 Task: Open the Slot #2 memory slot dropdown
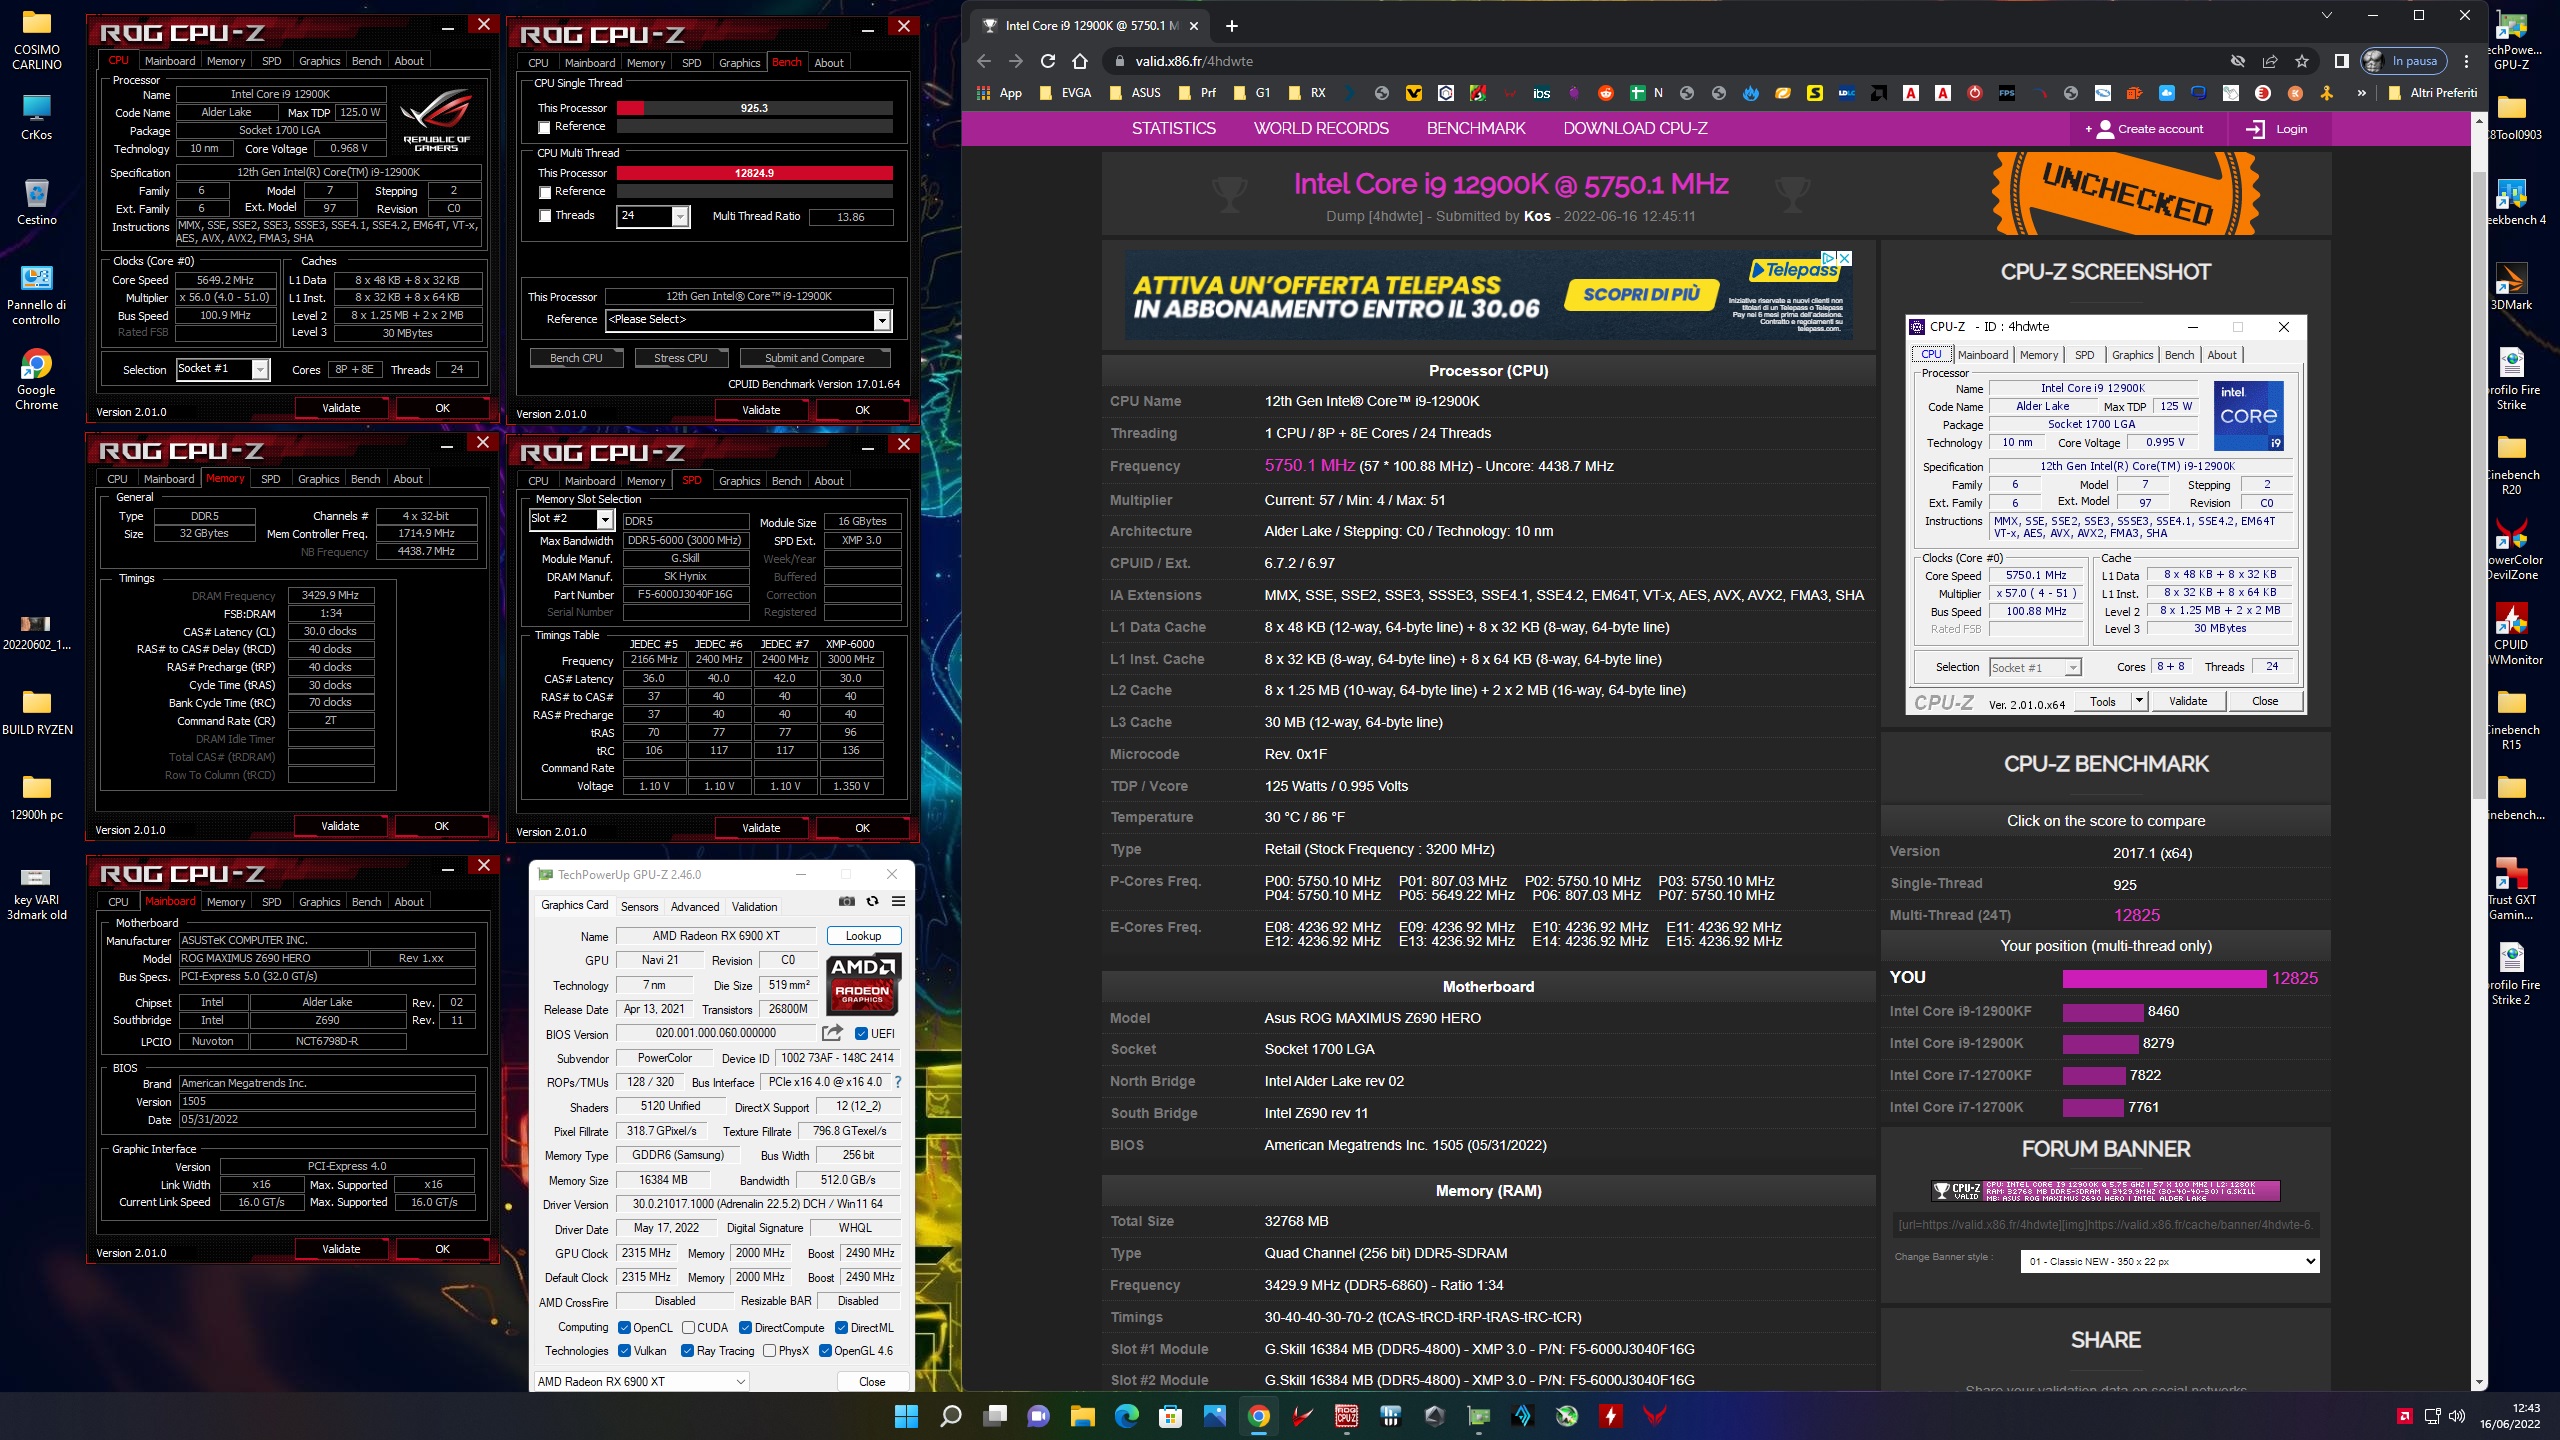(605, 519)
